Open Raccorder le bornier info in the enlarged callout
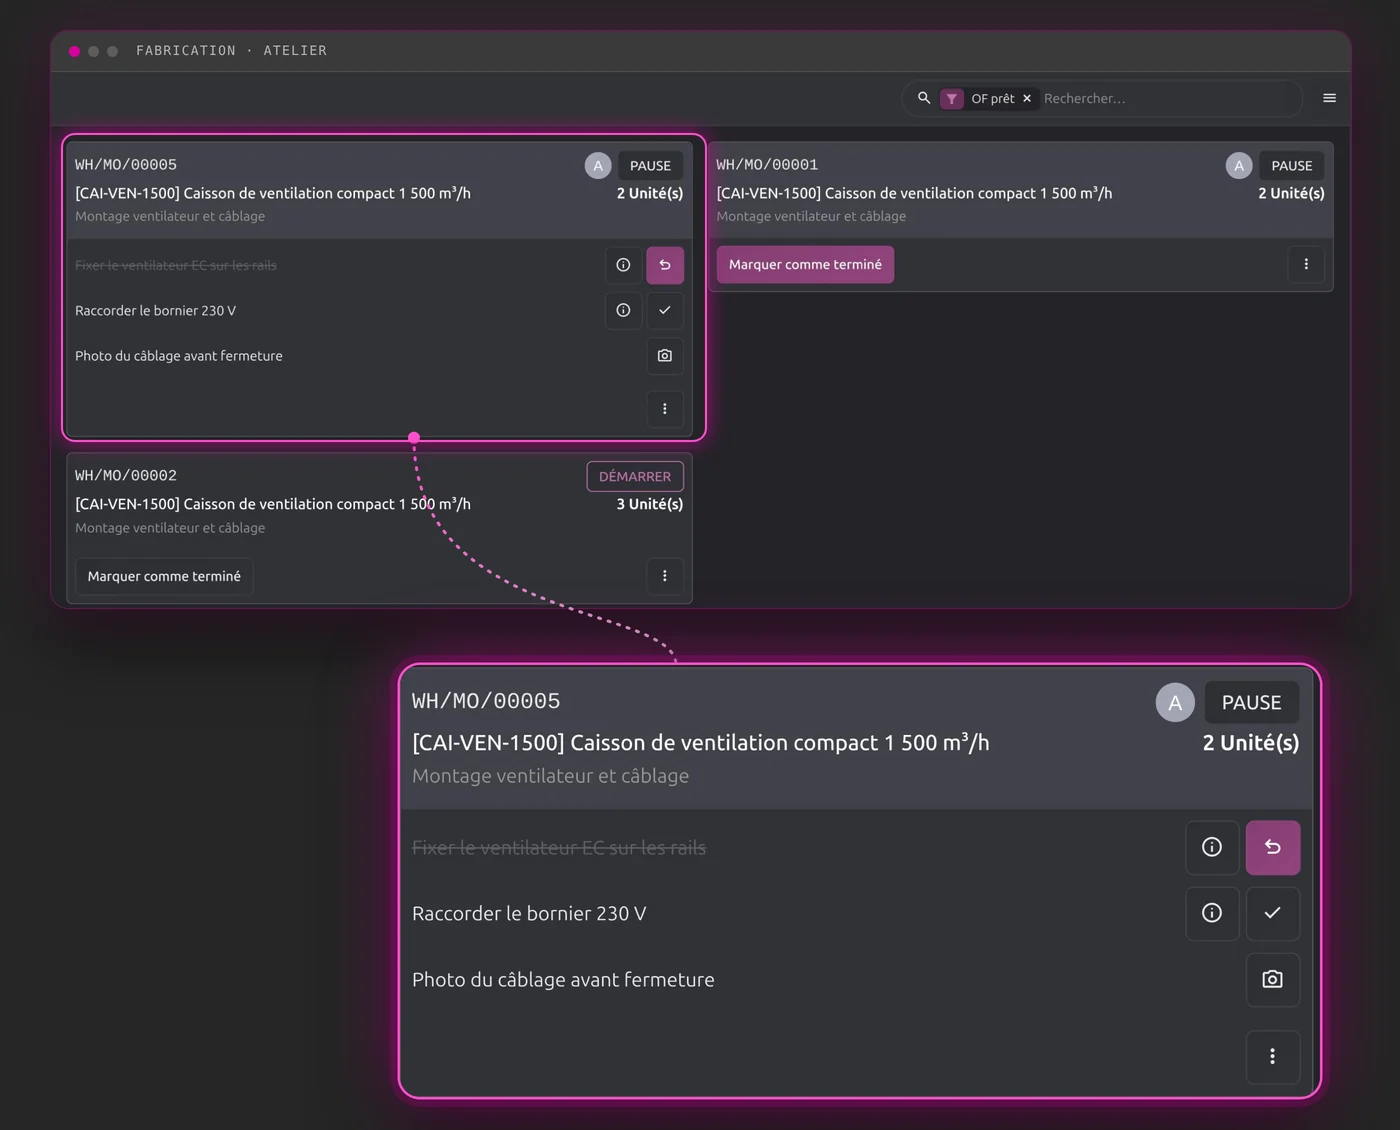The image size is (1400, 1130). tap(1212, 913)
